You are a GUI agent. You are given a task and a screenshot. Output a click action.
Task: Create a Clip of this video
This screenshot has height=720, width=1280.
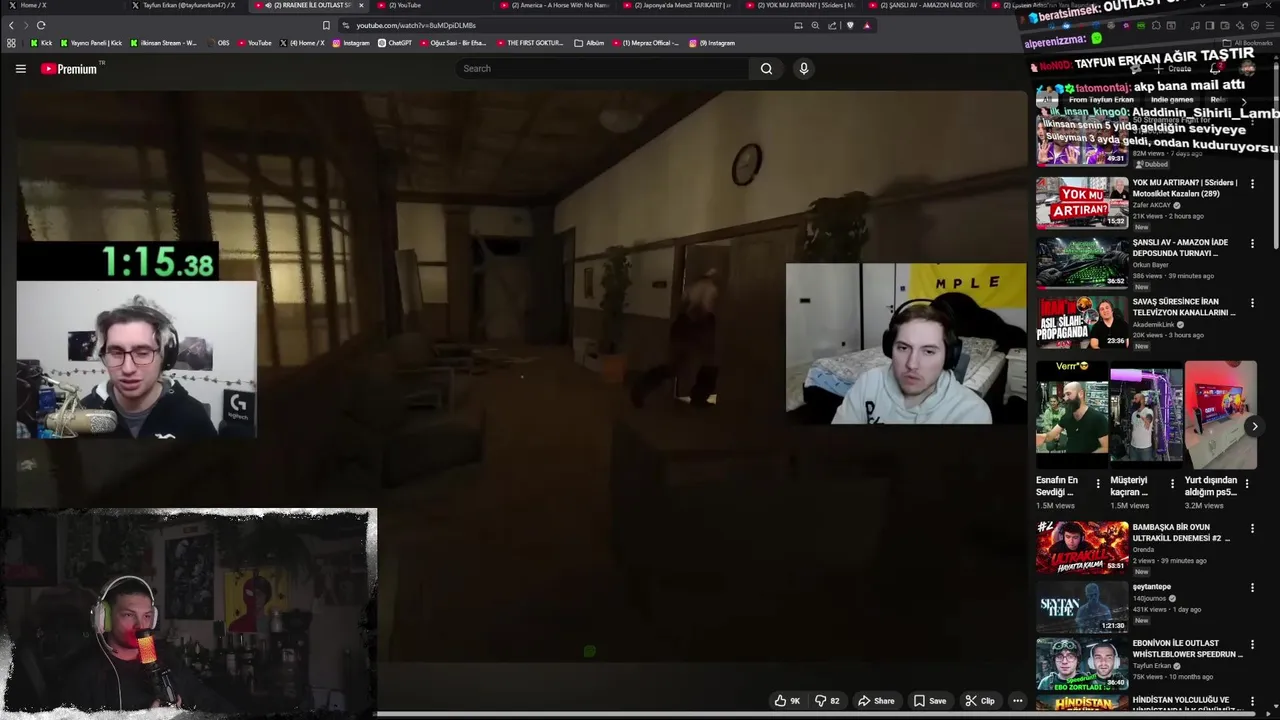pos(980,701)
